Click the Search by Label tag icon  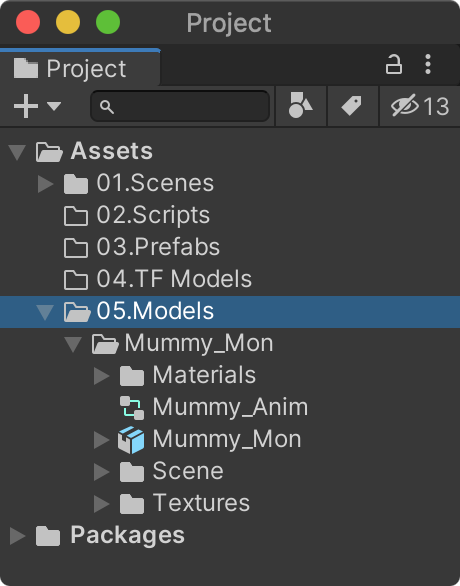point(352,106)
